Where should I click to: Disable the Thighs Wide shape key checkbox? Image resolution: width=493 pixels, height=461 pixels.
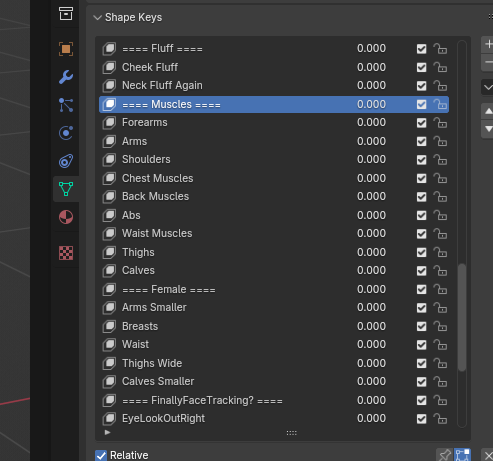[421, 364]
